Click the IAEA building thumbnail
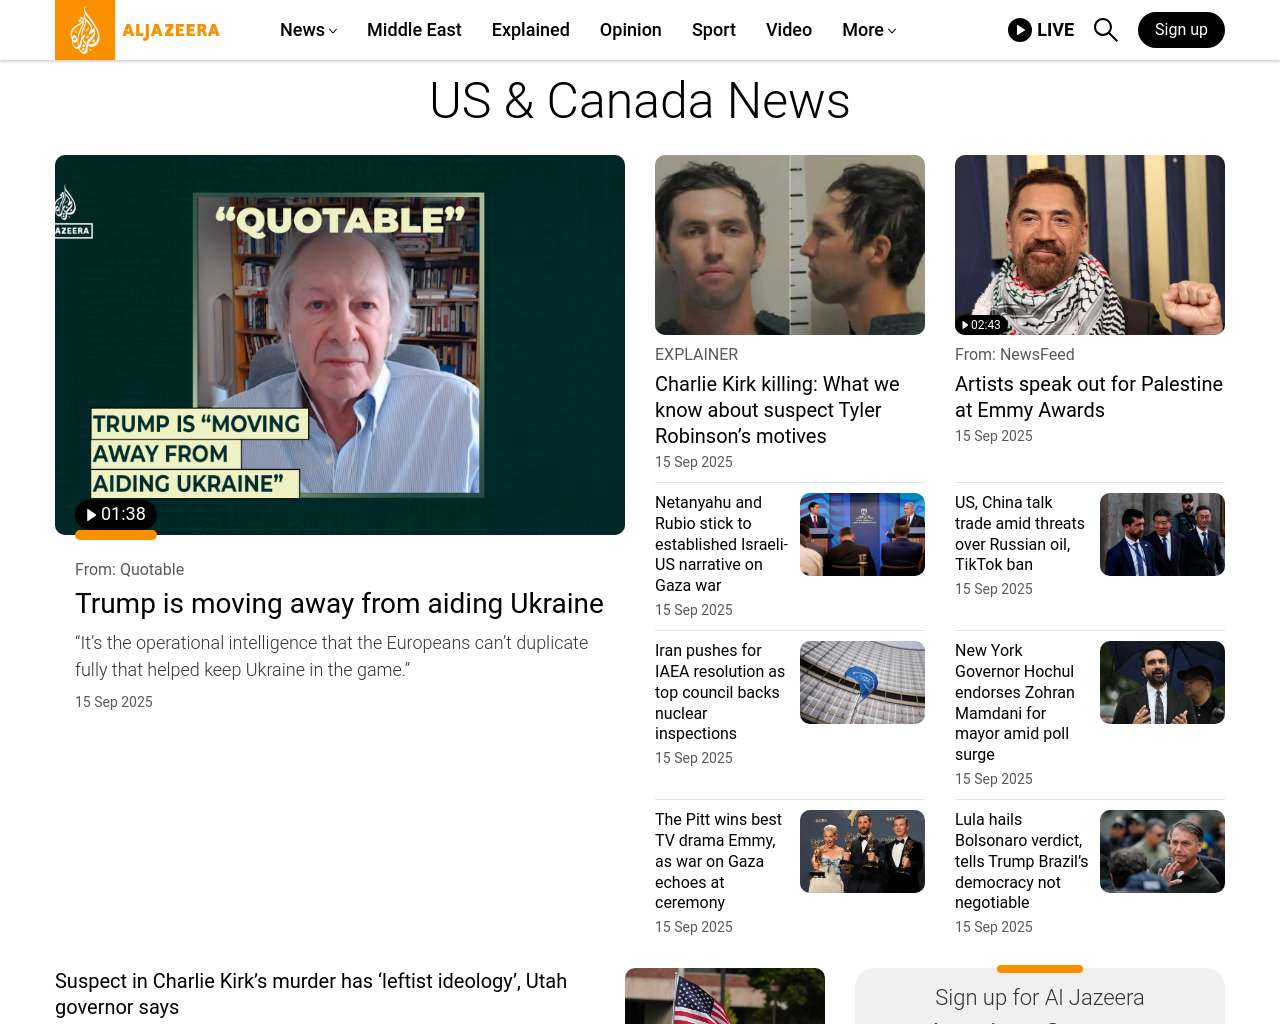The image size is (1280, 1024). [862, 682]
